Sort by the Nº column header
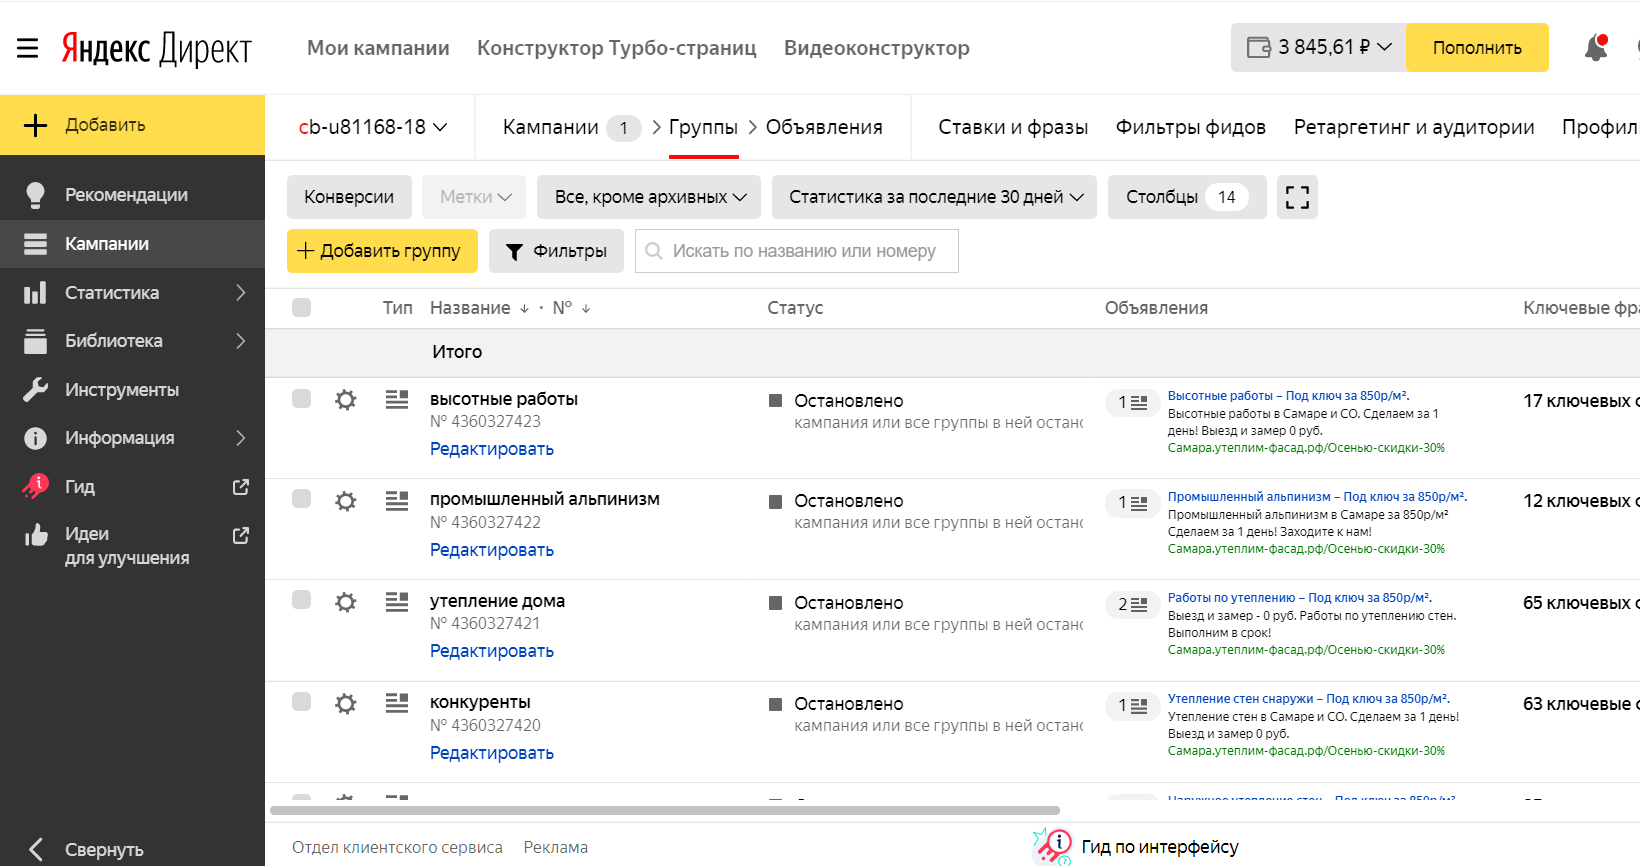 coord(563,308)
